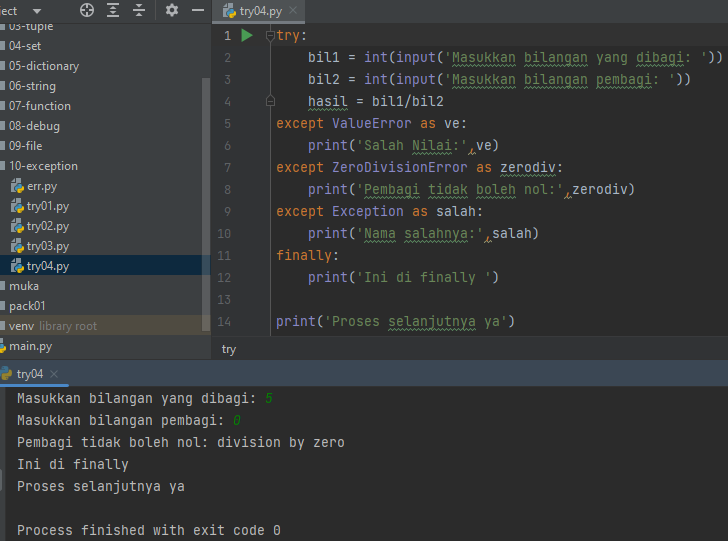
Task: Click console line 'Ini di finally'
Action: (x=73, y=464)
